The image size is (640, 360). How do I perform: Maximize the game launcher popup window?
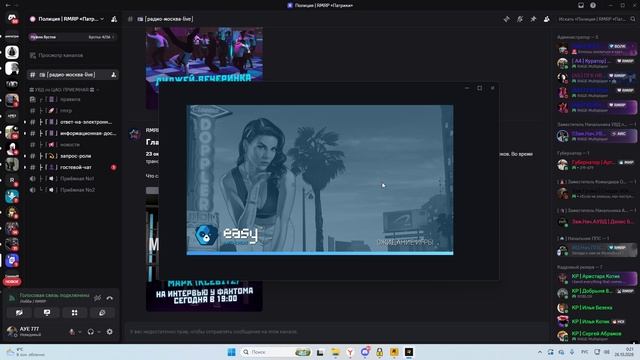point(480,88)
